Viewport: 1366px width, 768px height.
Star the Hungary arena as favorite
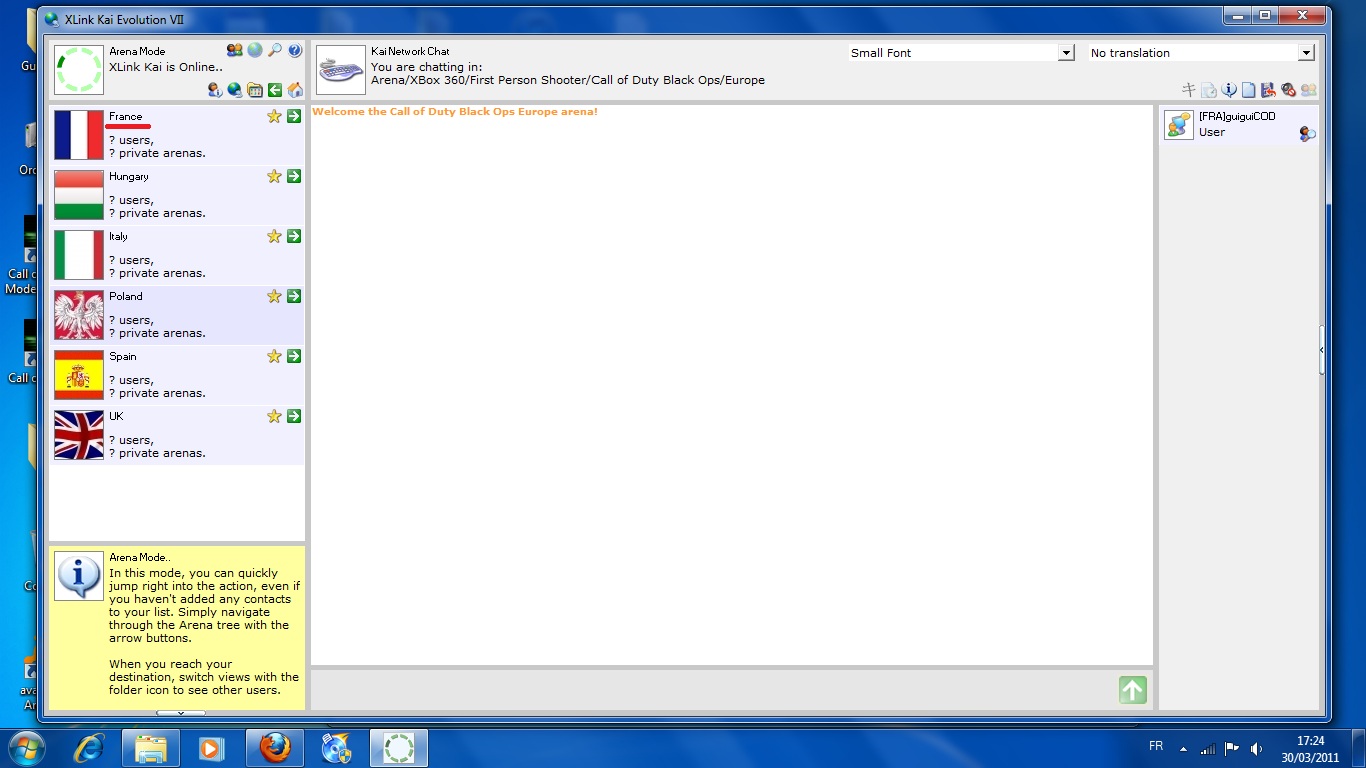pyautogui.click(x=274, y=176)
